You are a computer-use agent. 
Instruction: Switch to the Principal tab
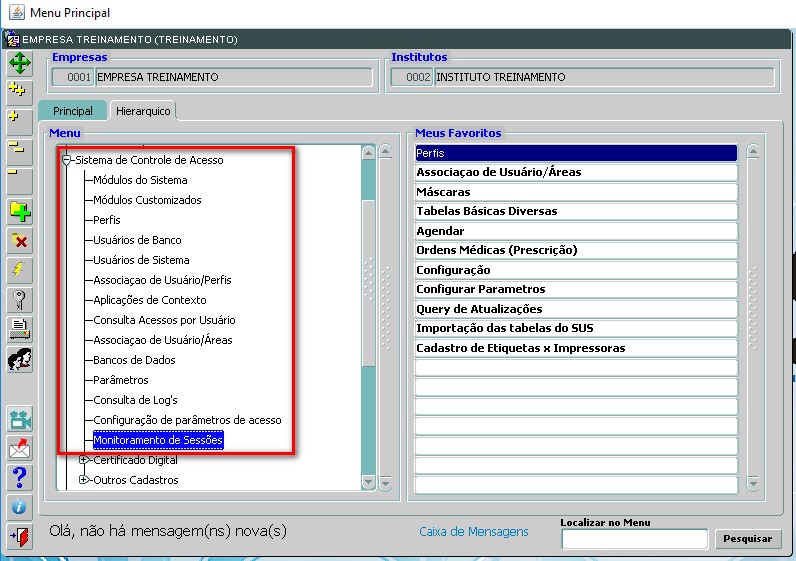[73, 111]
